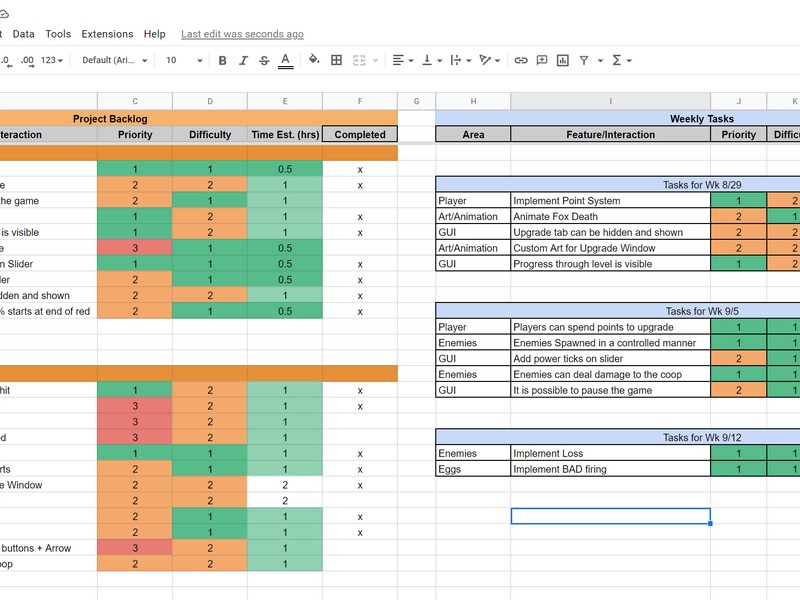Screen dimensions: 800x600
Task: Open the Data menu
Action: [23, 34]
